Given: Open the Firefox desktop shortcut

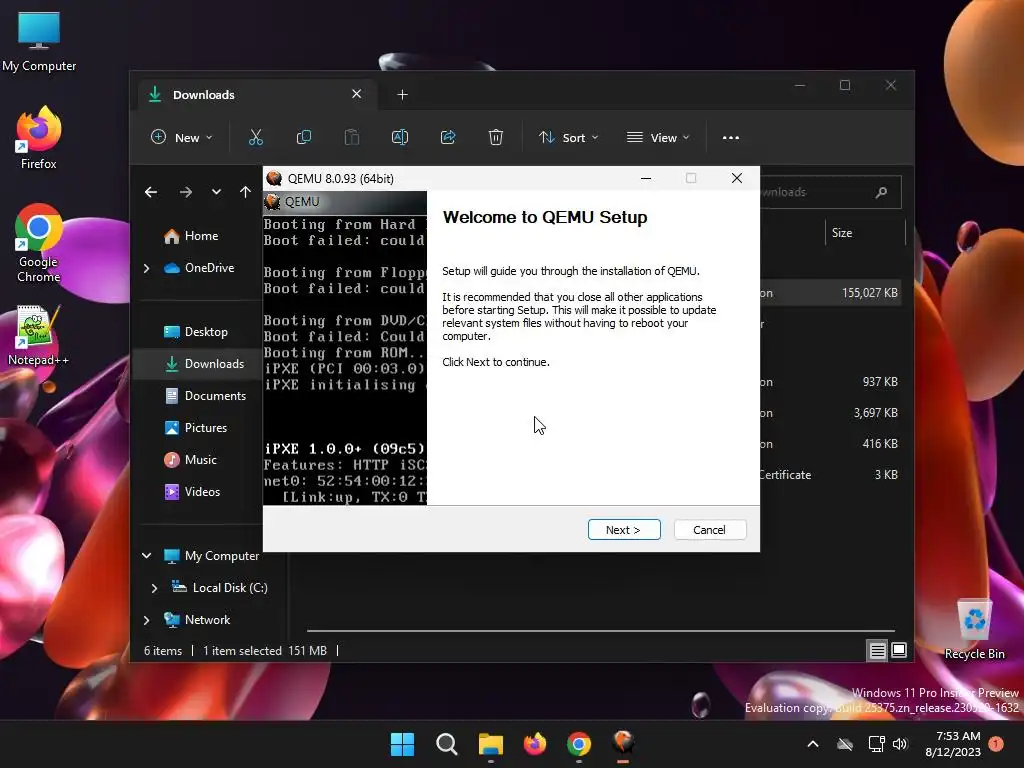Looking at the screenshot, I should [x=39, y=138].
